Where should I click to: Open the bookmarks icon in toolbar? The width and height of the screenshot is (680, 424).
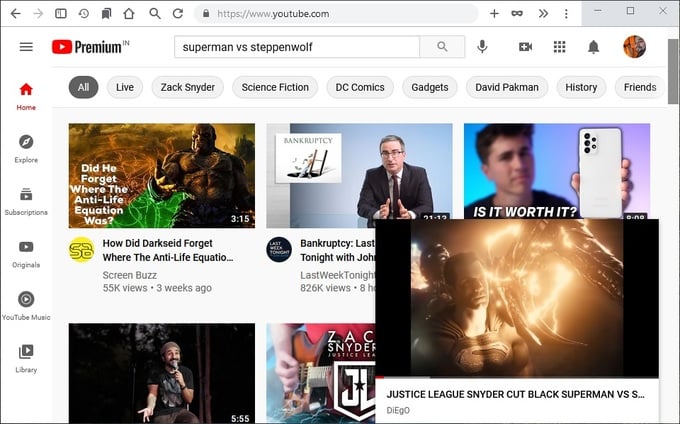[106, 14]
